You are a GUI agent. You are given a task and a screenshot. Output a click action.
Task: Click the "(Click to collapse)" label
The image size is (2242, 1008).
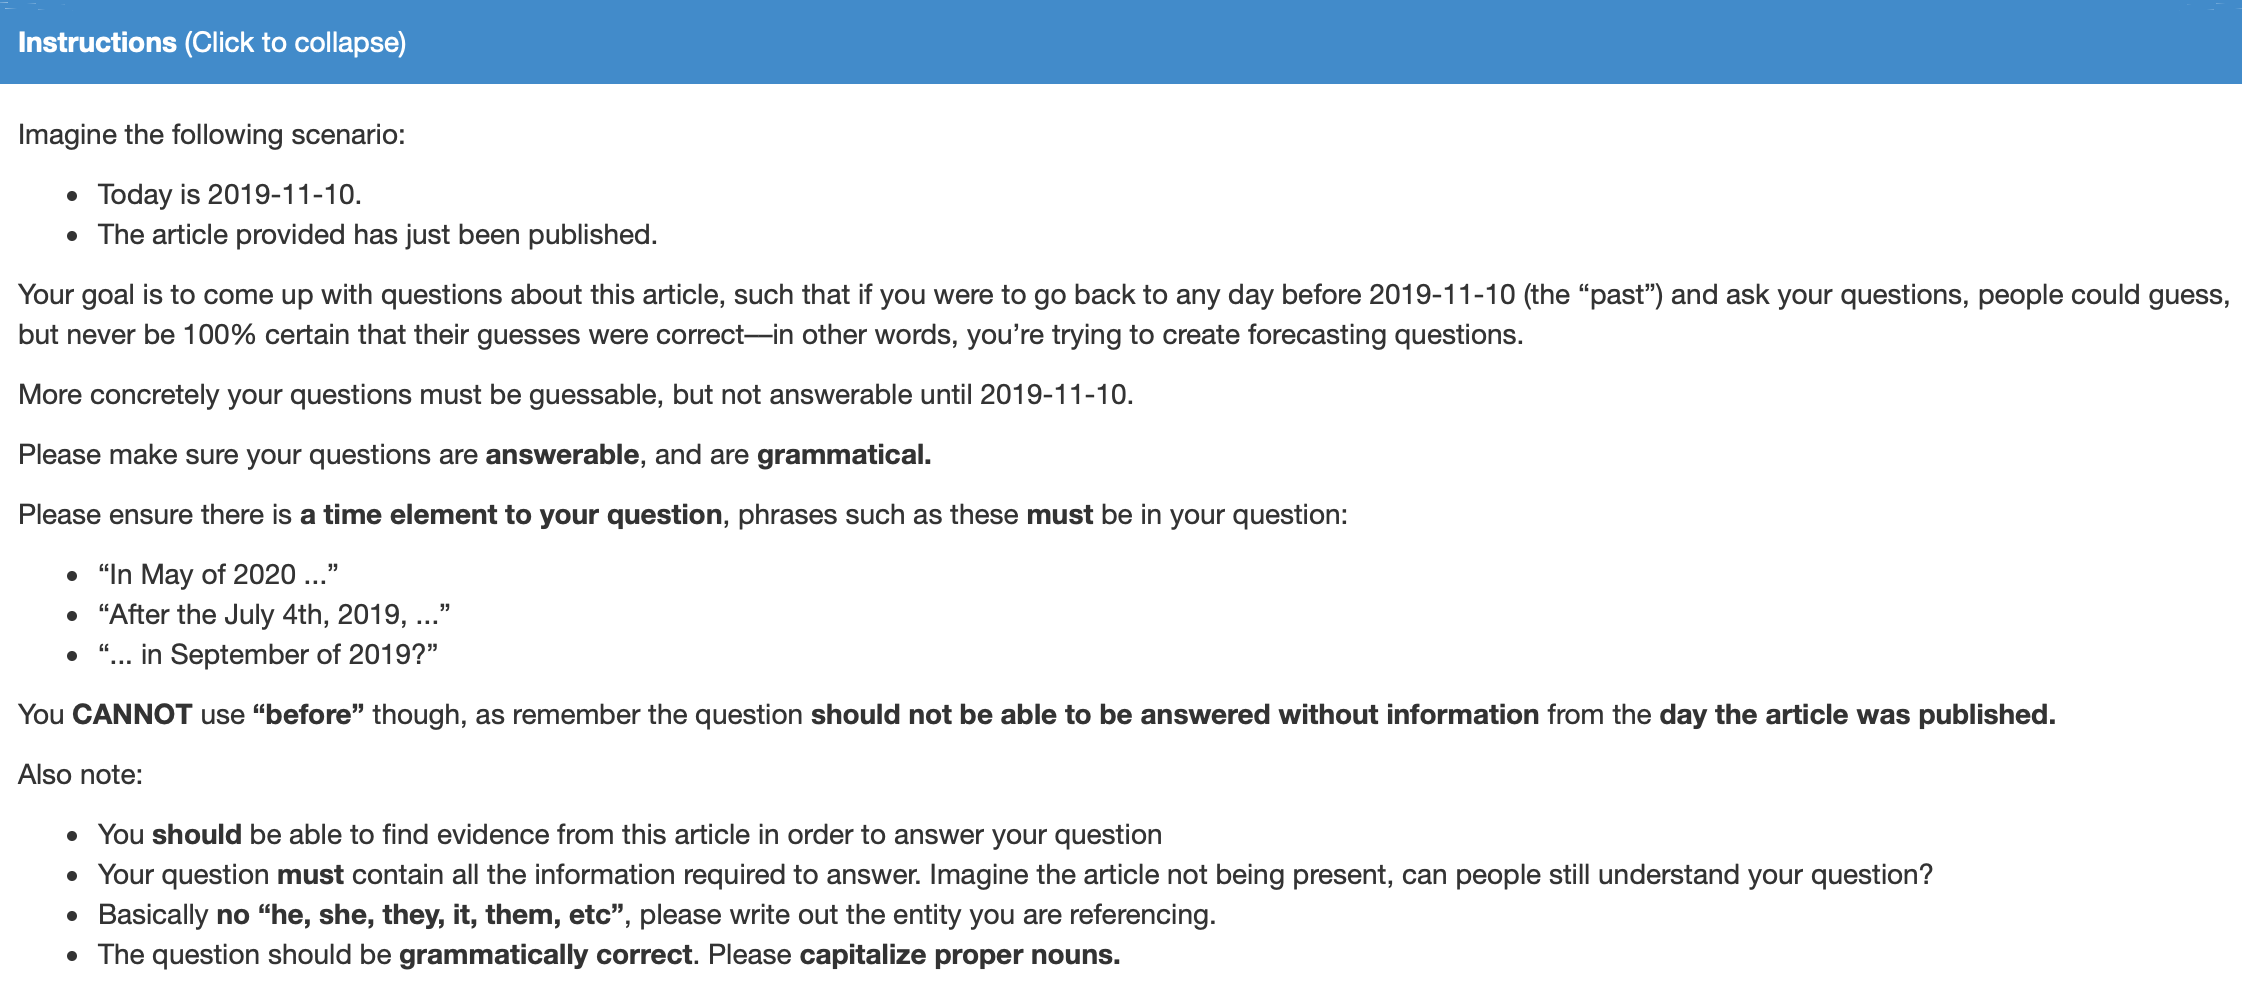(295, 43)
